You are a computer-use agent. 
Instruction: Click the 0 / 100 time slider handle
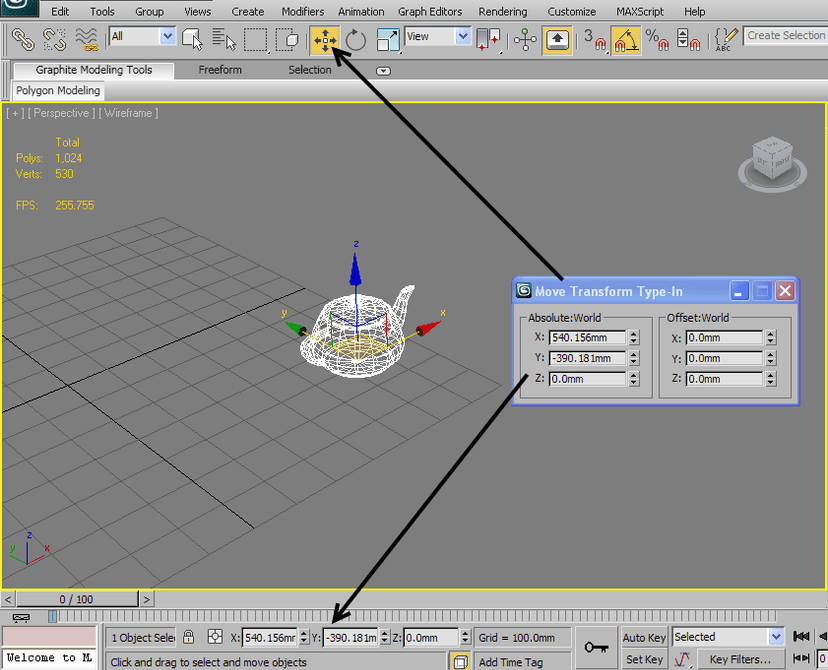point(77,599)
